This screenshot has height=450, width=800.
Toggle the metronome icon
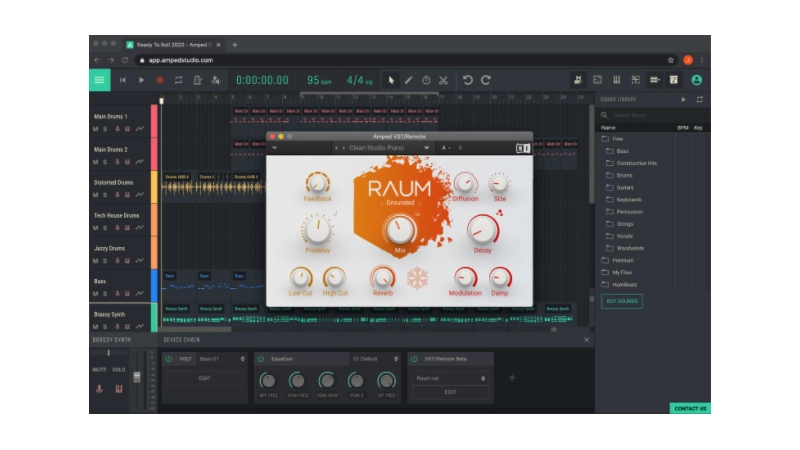click(197, 80)
